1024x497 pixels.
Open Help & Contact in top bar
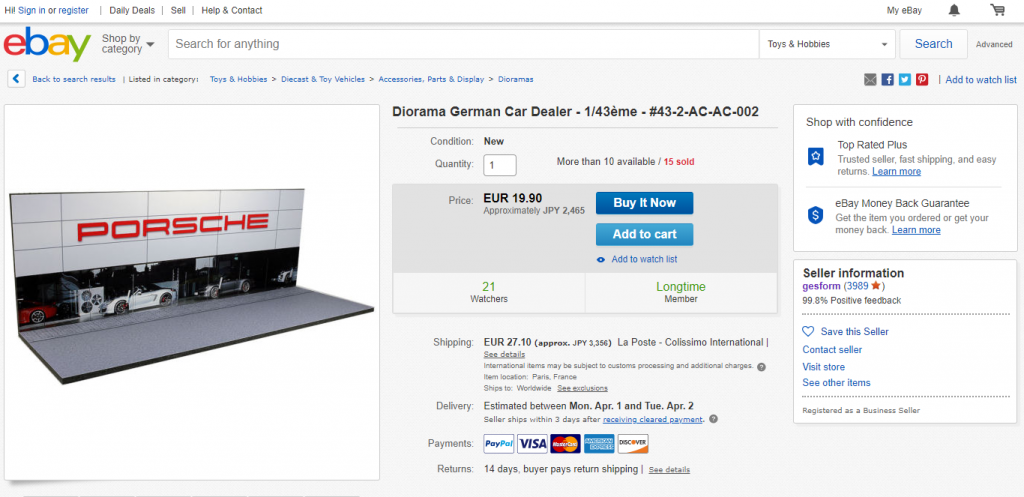click(x=232, y=10)
